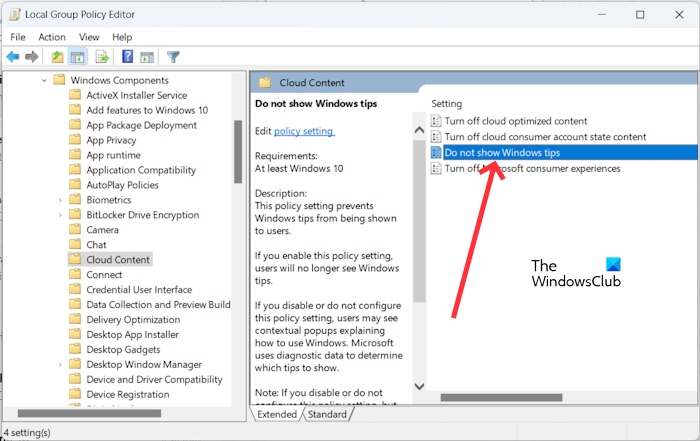The image size is (700, 441).
Task: Click policy icon beside Do not show Windows tips
Action: coord(436,153)
